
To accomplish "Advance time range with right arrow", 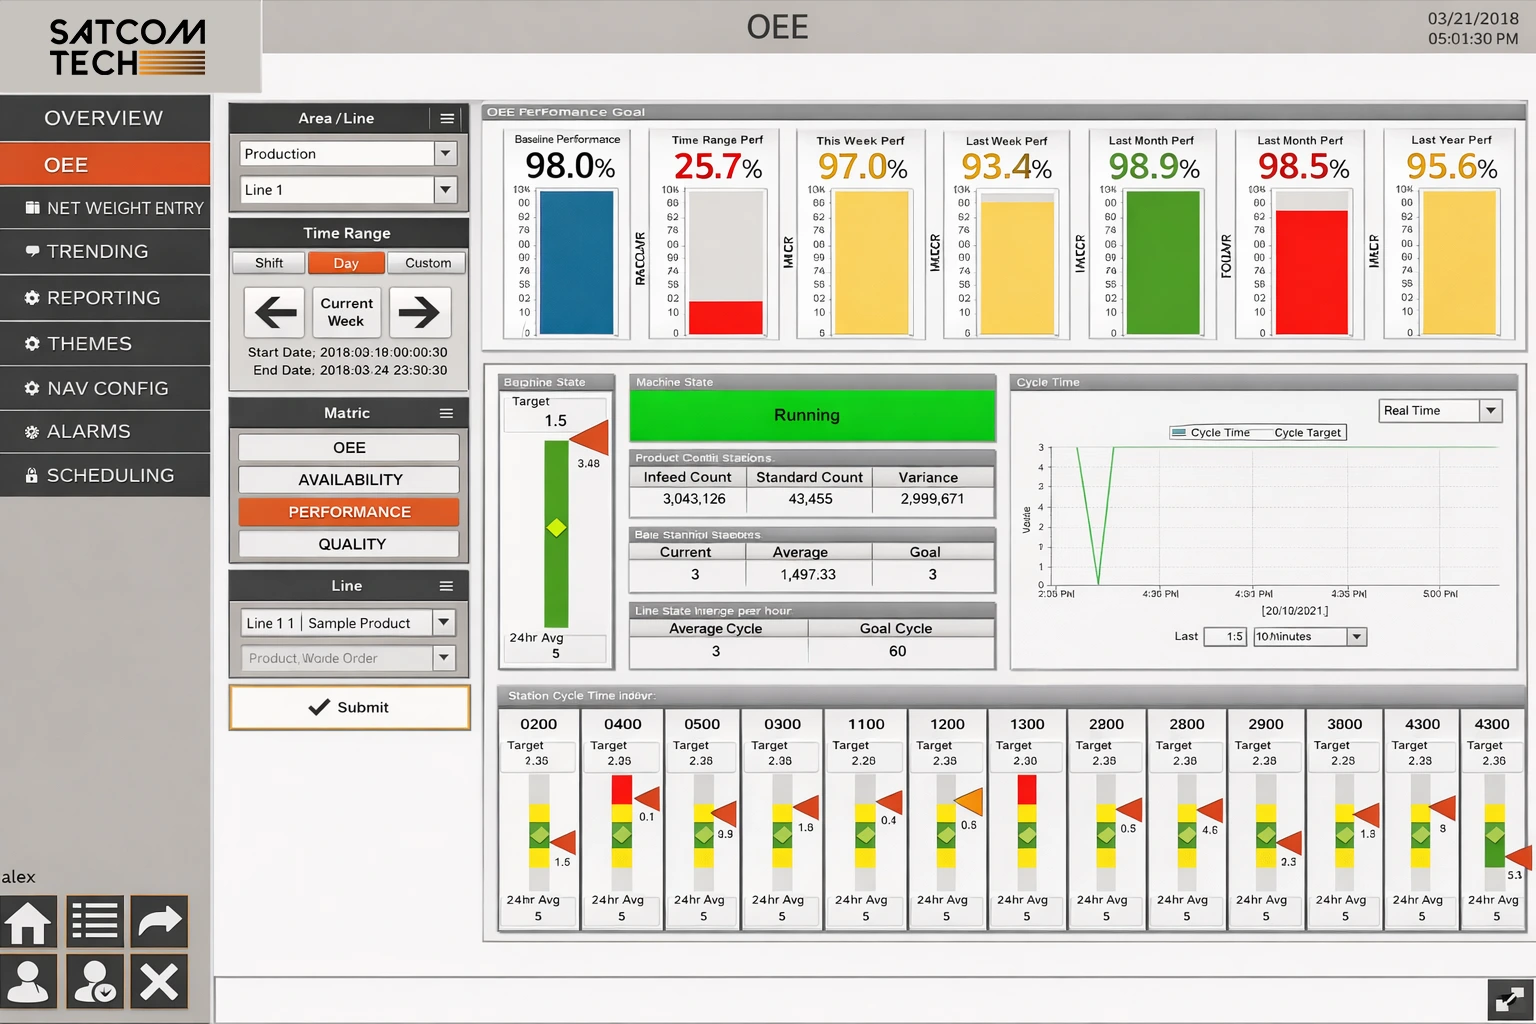I will coord(419,312).
